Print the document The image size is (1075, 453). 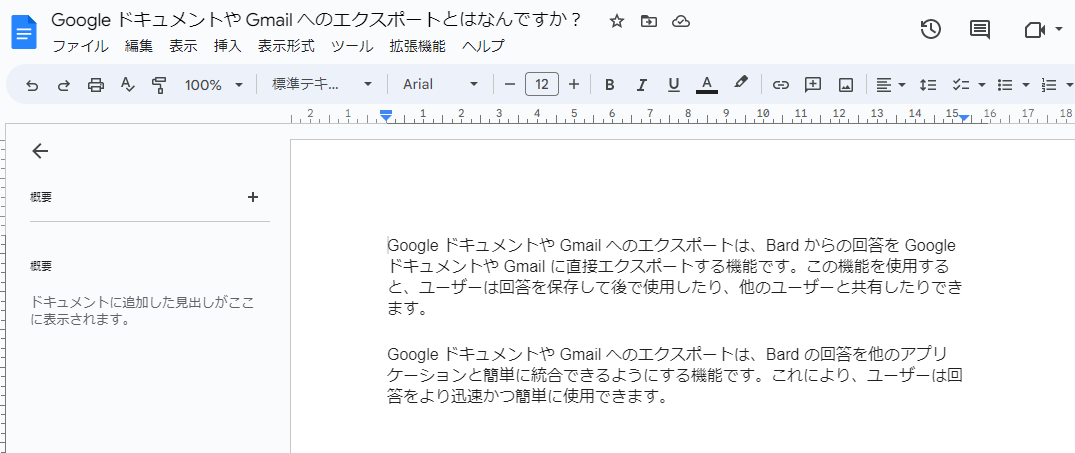click(x=96, y=85)
